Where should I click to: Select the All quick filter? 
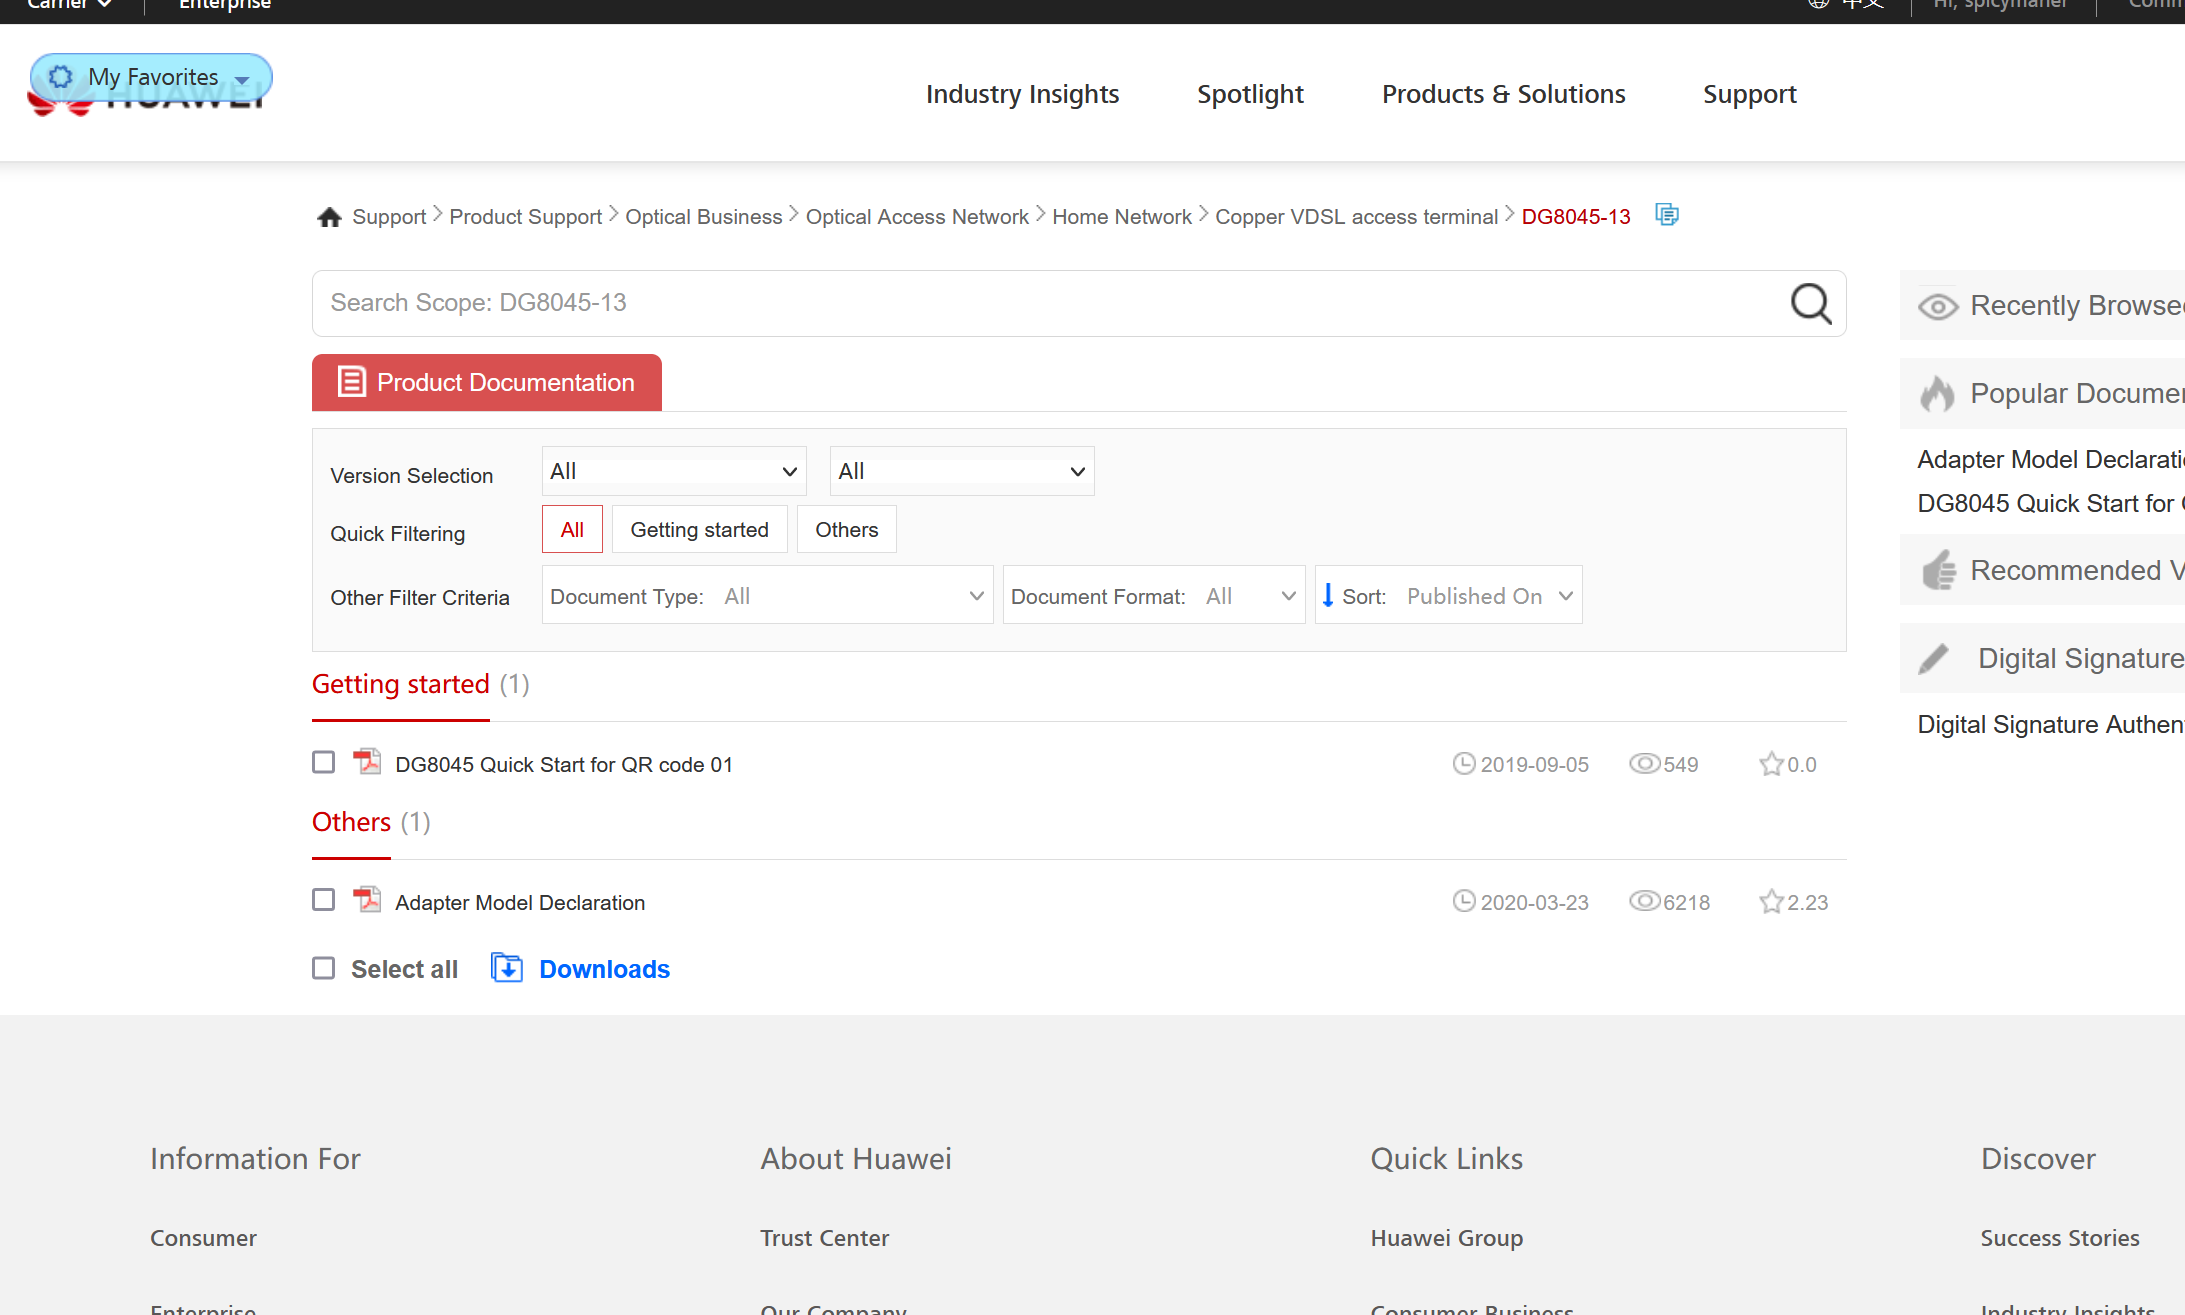coord(572,529)
